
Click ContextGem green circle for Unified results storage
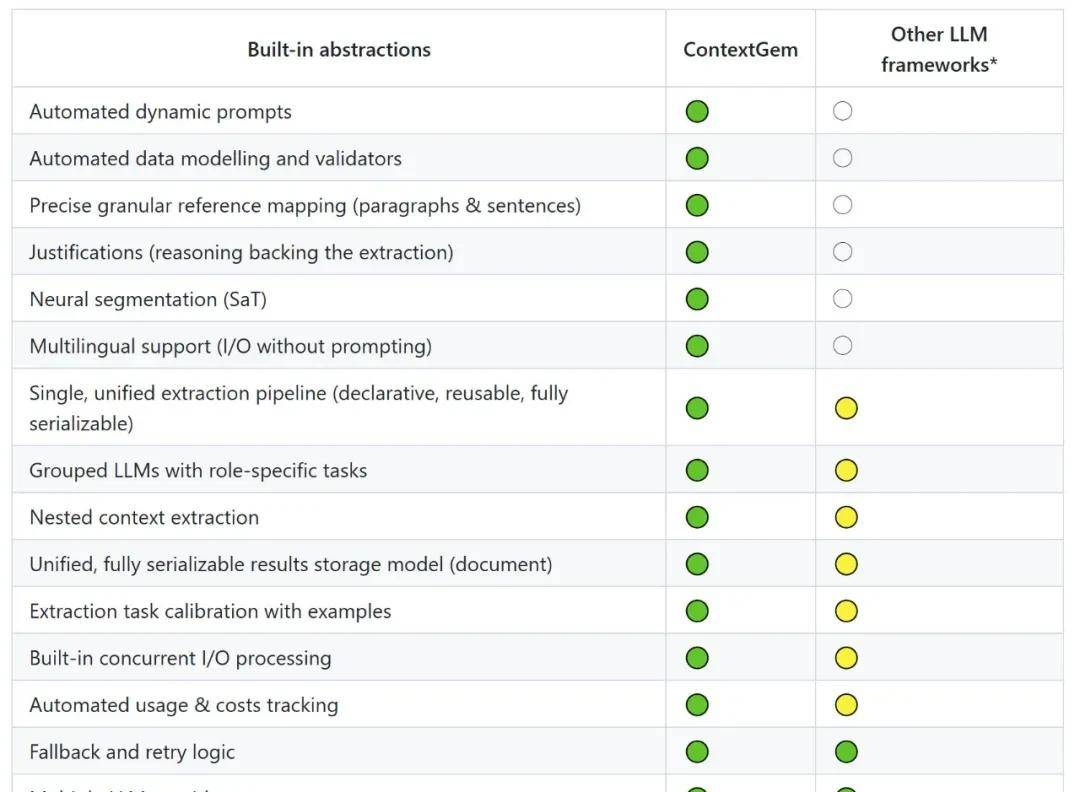697,564
